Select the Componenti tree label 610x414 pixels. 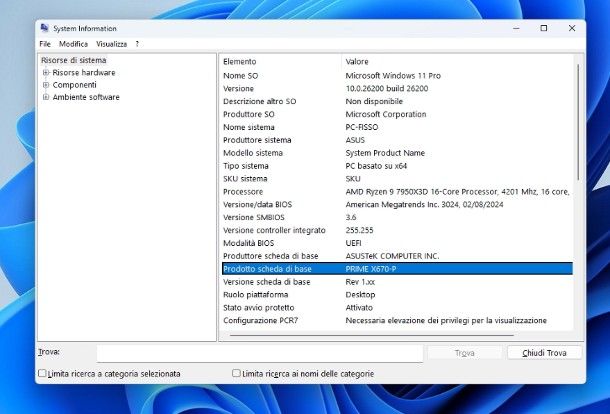point(74,85)
